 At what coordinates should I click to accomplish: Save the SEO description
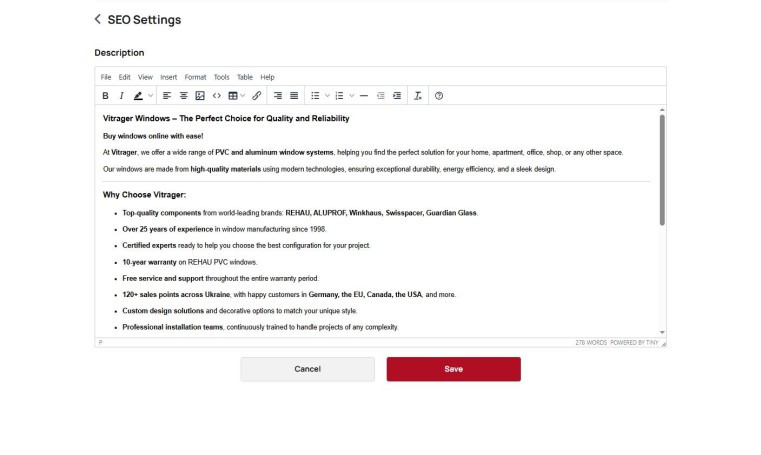[454, 369]
